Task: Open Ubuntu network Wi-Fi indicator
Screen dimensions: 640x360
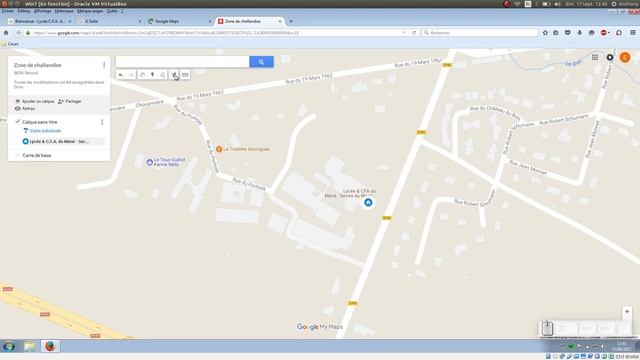Action: click(x=517, y=4)
